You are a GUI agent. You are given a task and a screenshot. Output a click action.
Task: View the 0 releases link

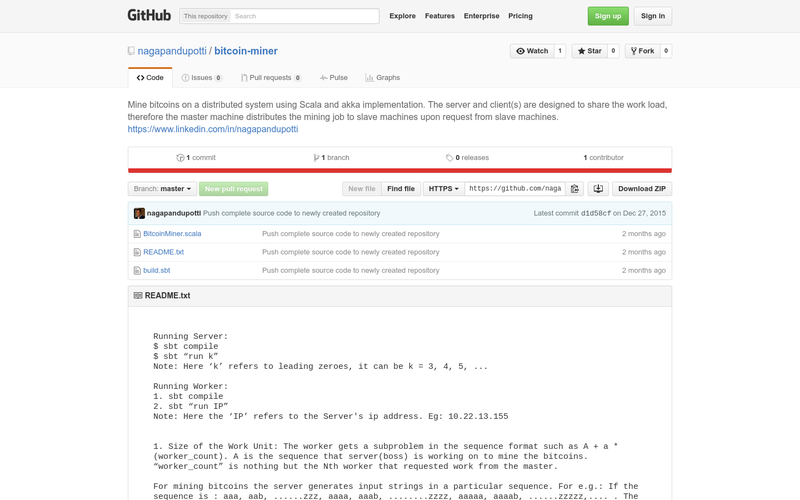467,158
